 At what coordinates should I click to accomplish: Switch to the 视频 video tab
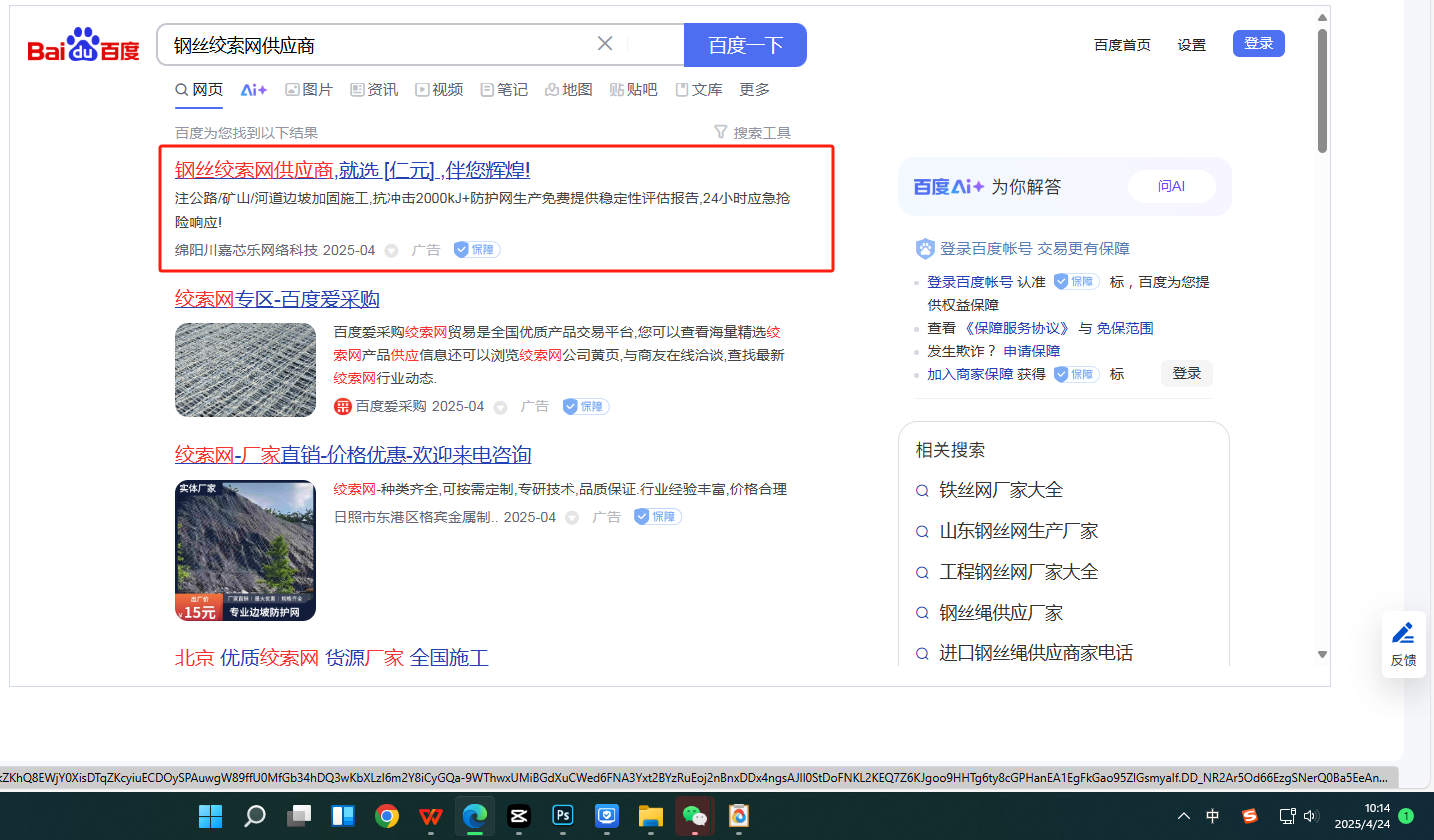pos(439,90)
